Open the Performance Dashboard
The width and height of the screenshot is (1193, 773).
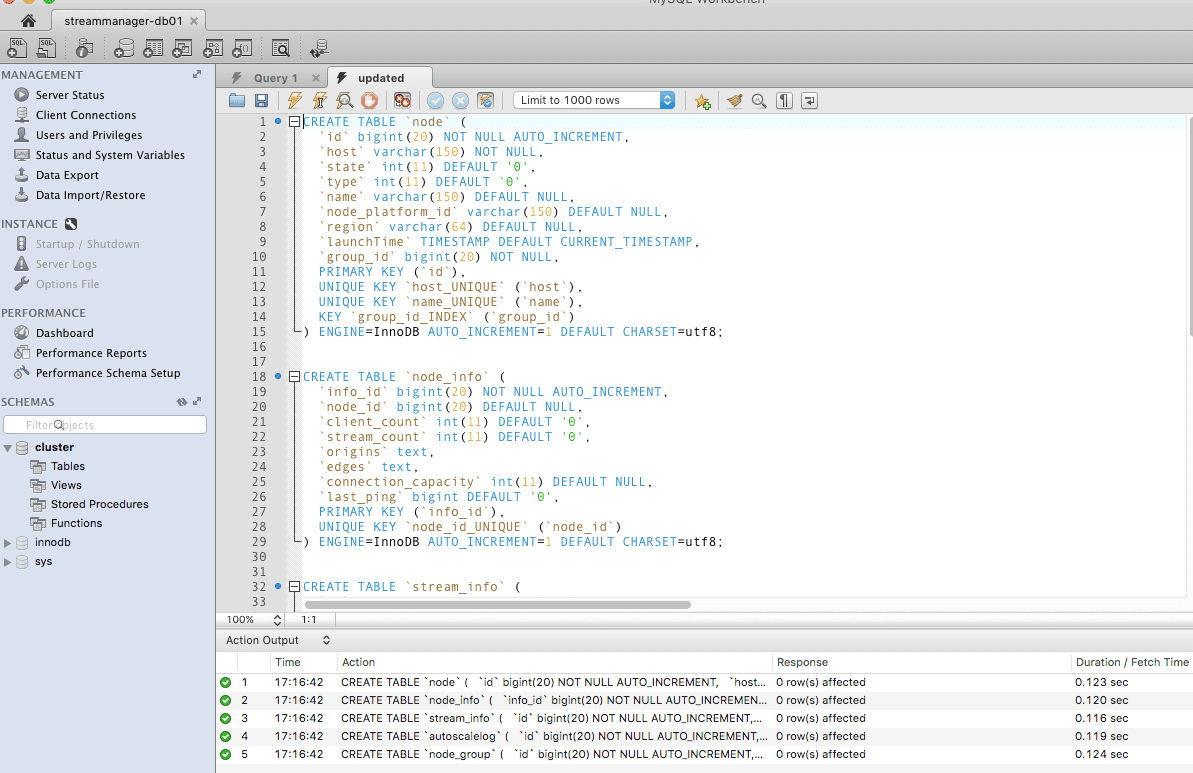click(x=62, y=332)
